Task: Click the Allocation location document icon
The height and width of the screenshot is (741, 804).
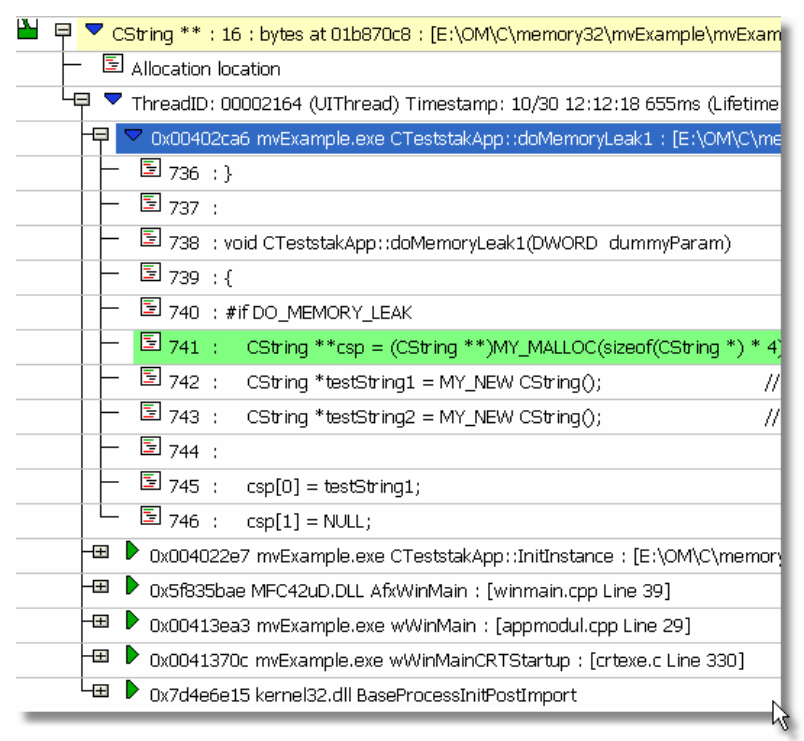Action: pos(113,66)
